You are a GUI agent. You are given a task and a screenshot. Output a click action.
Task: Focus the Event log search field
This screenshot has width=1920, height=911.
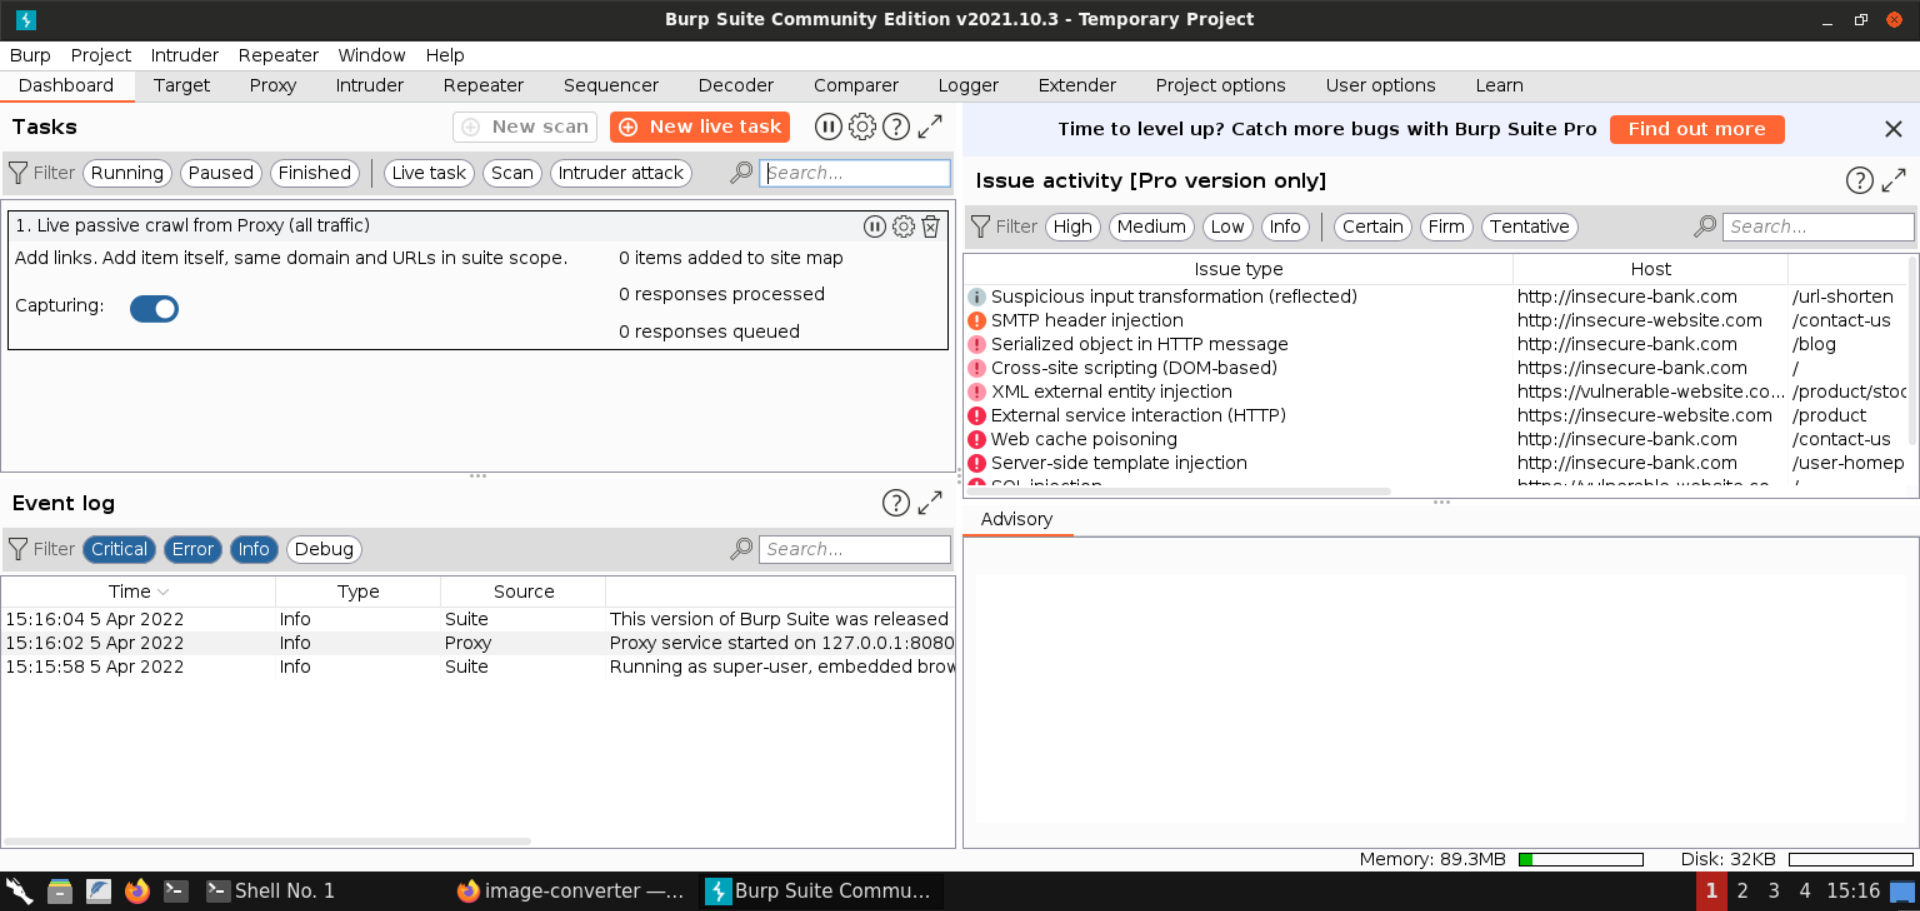pos(855,549)
